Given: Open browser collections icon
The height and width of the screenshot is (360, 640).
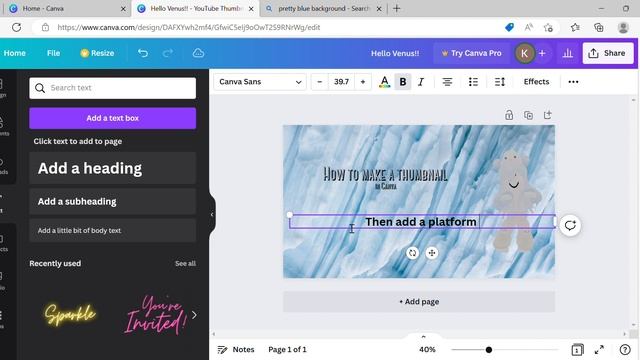Looking at the screenshot, I should pos(599,27).
